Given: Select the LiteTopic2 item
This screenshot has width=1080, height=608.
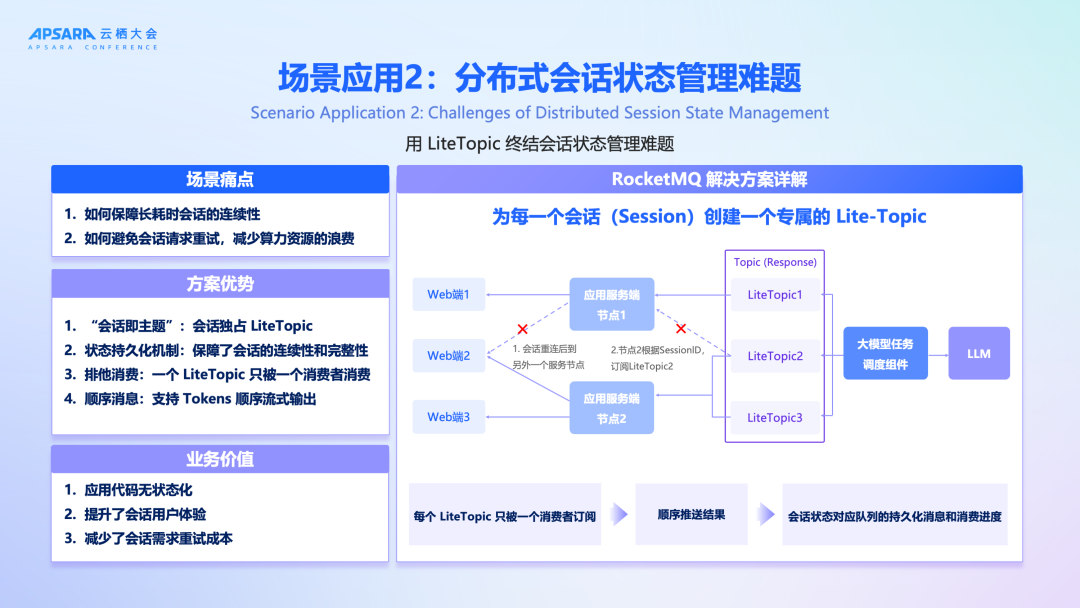Looking at the screenshot, I should [775, 355].
